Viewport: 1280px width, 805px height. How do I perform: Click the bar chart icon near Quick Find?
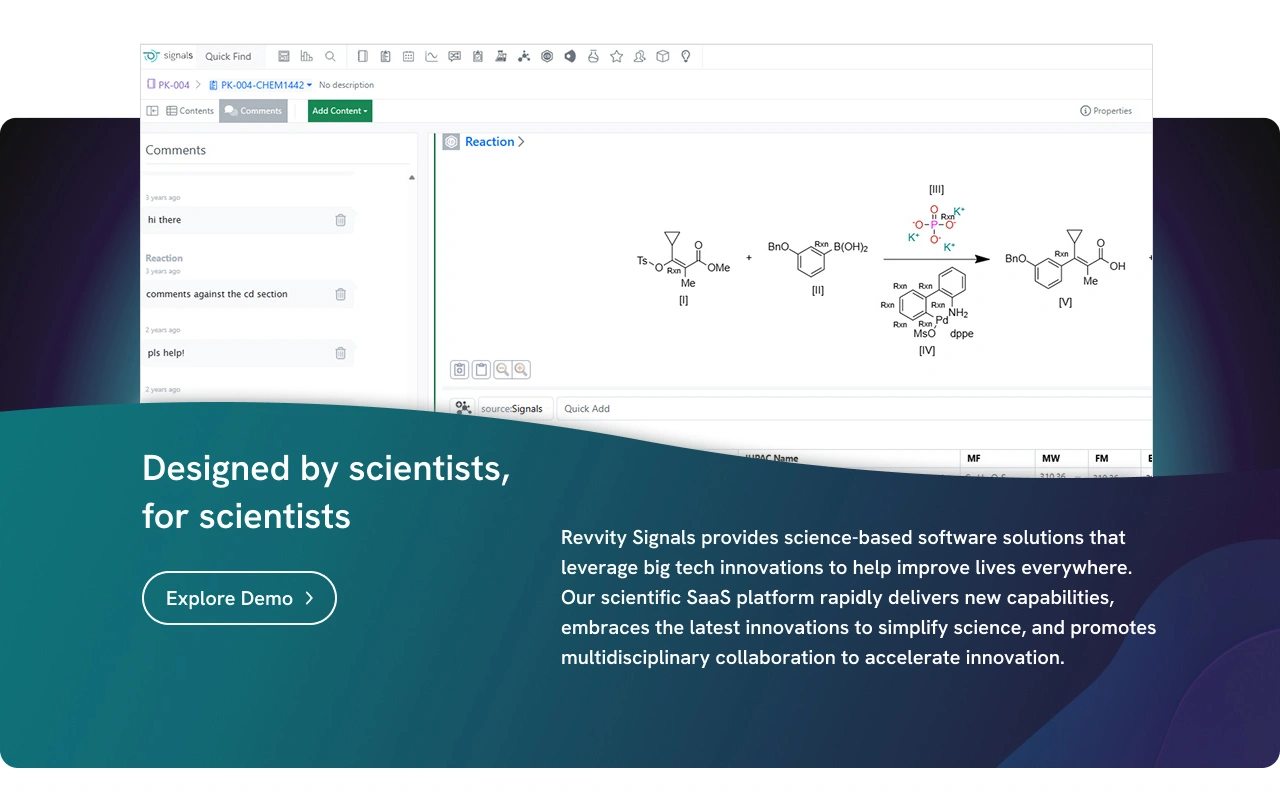[x=307, y=57]
